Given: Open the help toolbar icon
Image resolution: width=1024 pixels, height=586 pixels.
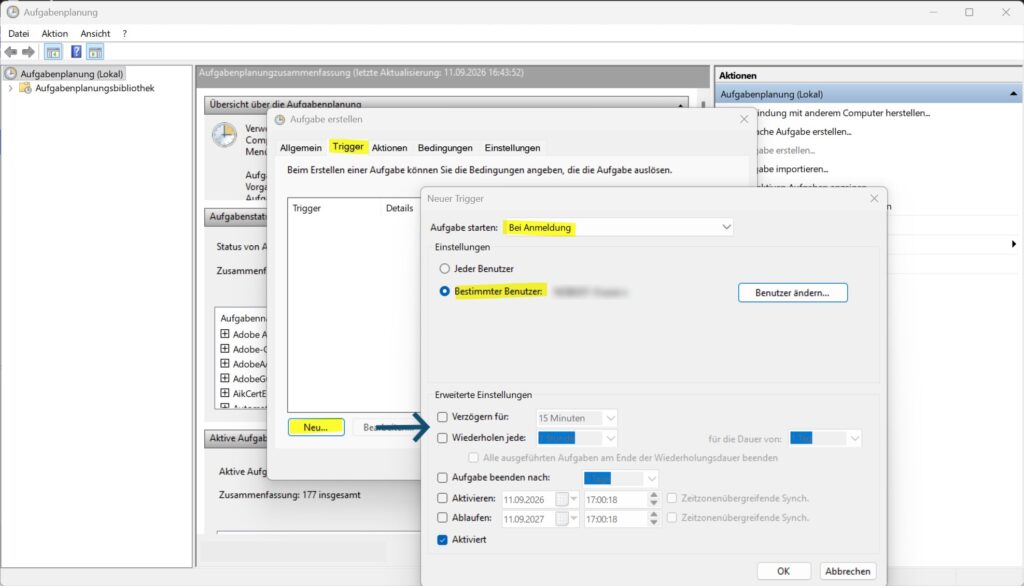Looking at the screenshot, I should pyautogui.click(x=76, y=52).
